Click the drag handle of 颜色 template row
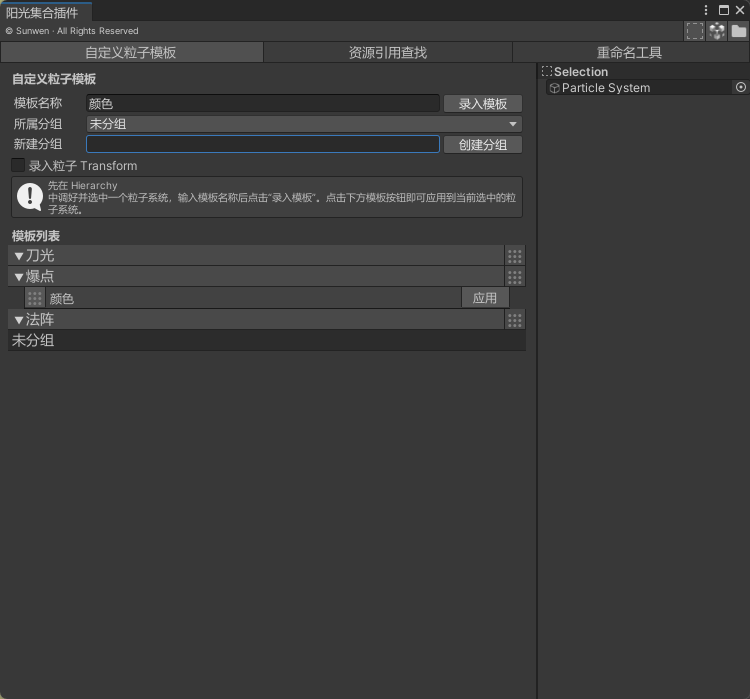The image size is (750, 699). 34,298
